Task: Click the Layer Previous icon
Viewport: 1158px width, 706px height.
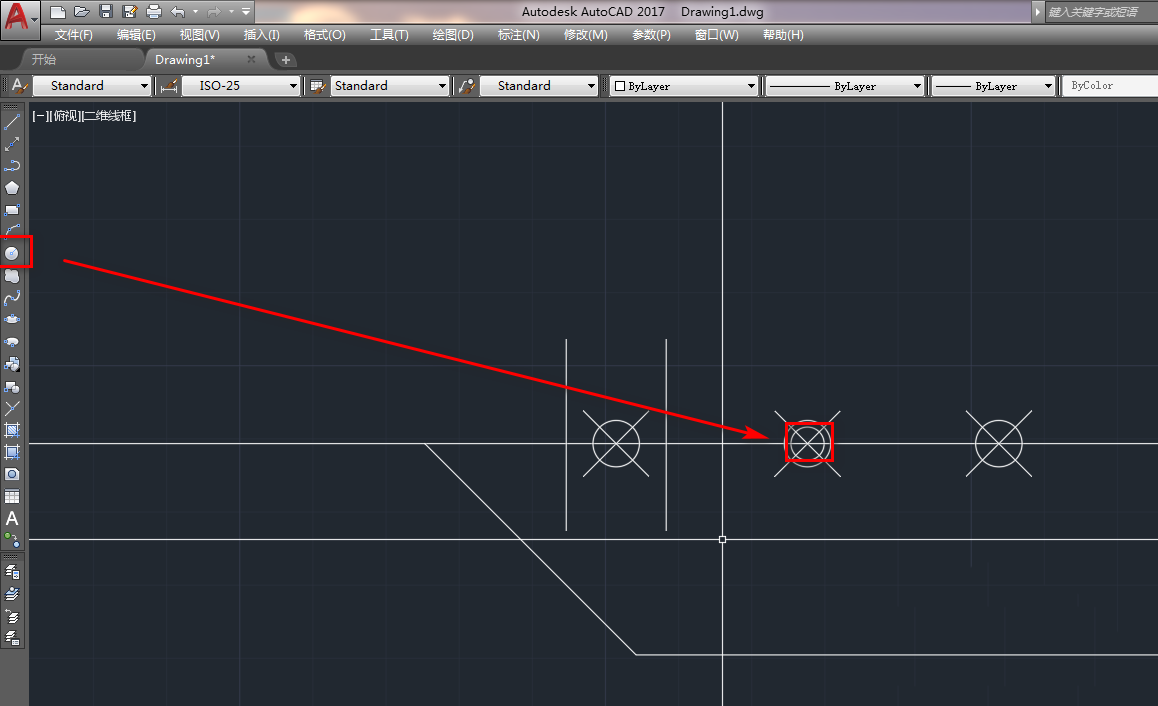Action: (12, 616)
